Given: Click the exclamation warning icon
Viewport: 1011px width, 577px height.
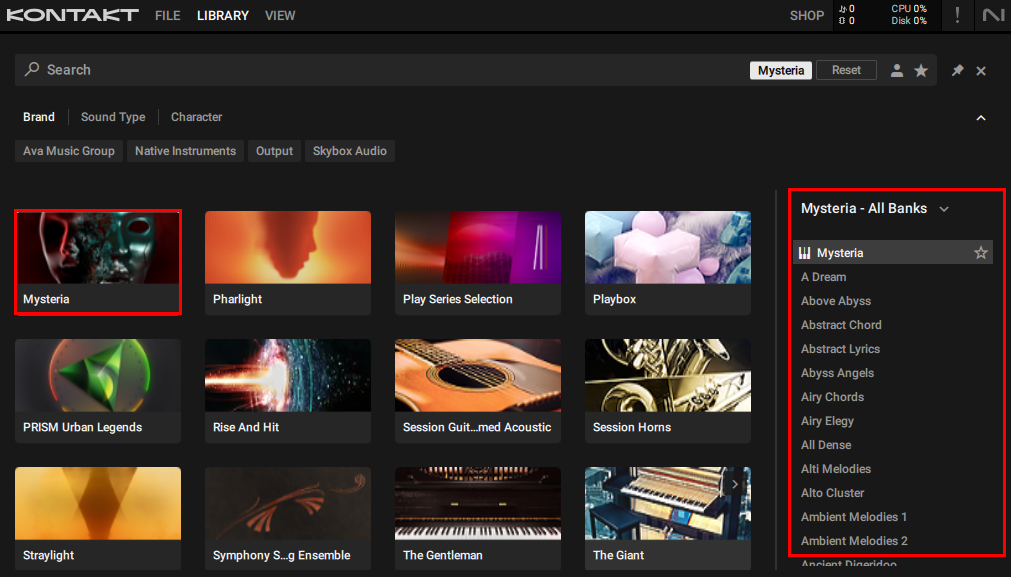Looking at the screenshot, I should [x=957, y=15].
